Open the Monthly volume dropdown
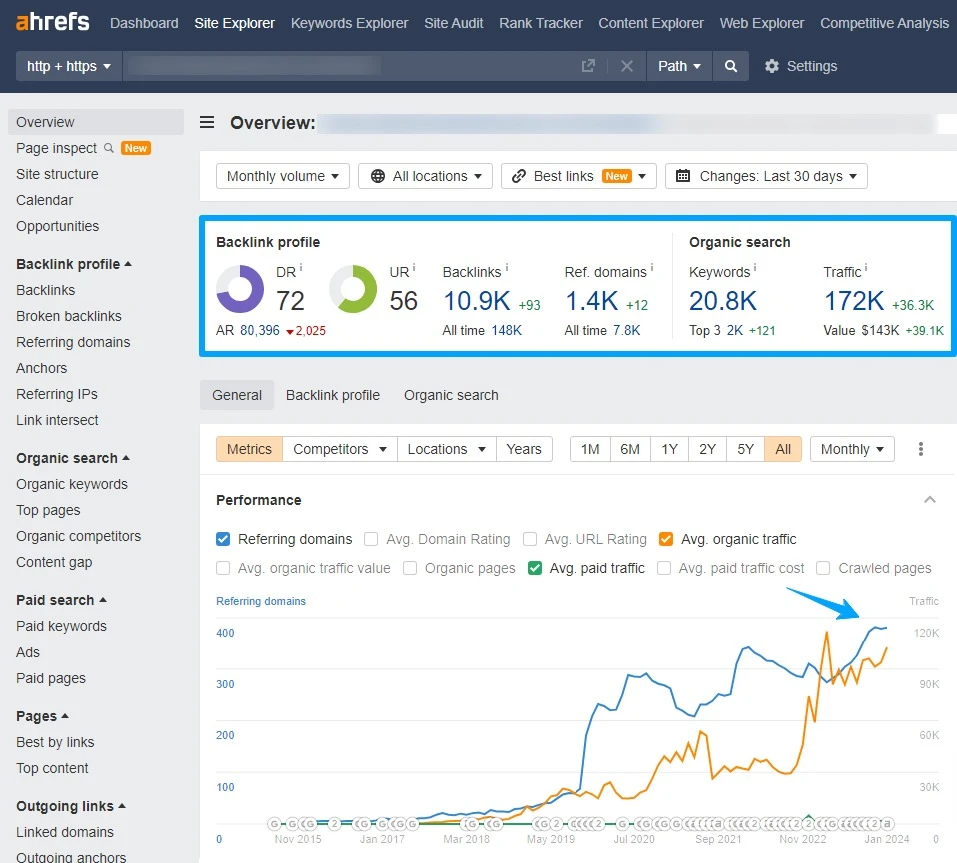The height and width of the screenshot is (863, 957). pos(283,176)
